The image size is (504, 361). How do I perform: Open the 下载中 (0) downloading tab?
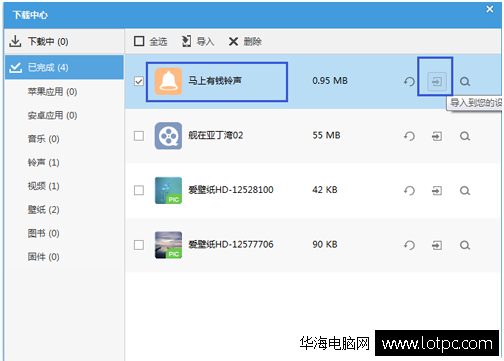click(x=64, y=41)
